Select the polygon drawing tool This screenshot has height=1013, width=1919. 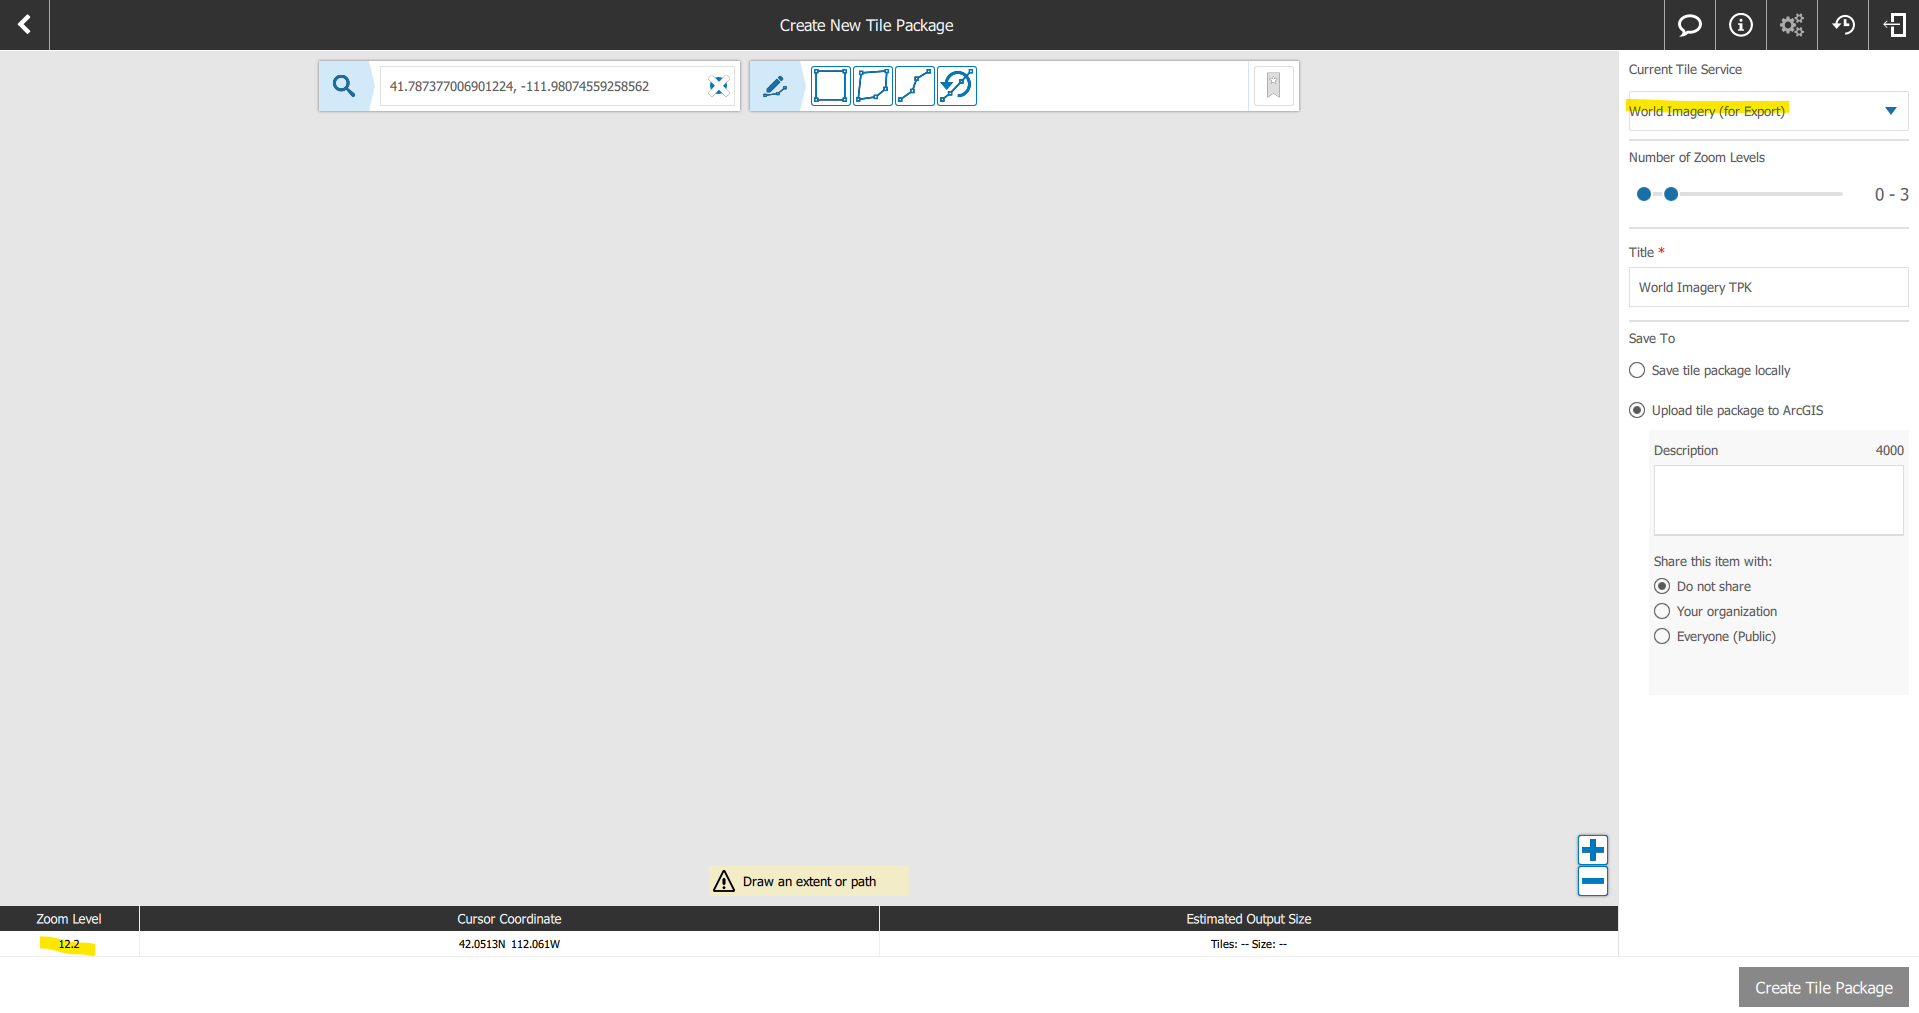(x=873, y=86)
